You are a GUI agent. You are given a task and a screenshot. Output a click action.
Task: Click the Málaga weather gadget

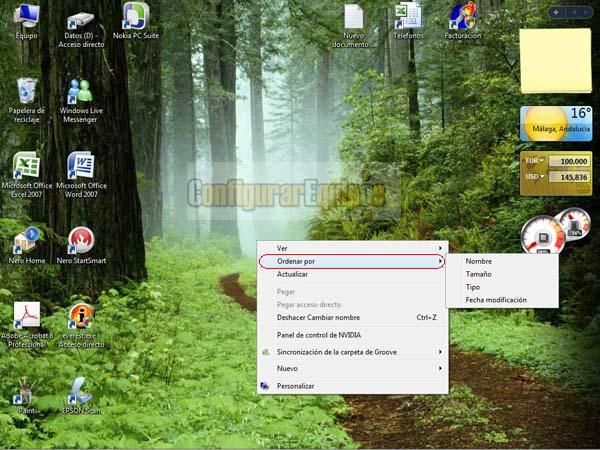pyautogui.click(x=556, y=124)
